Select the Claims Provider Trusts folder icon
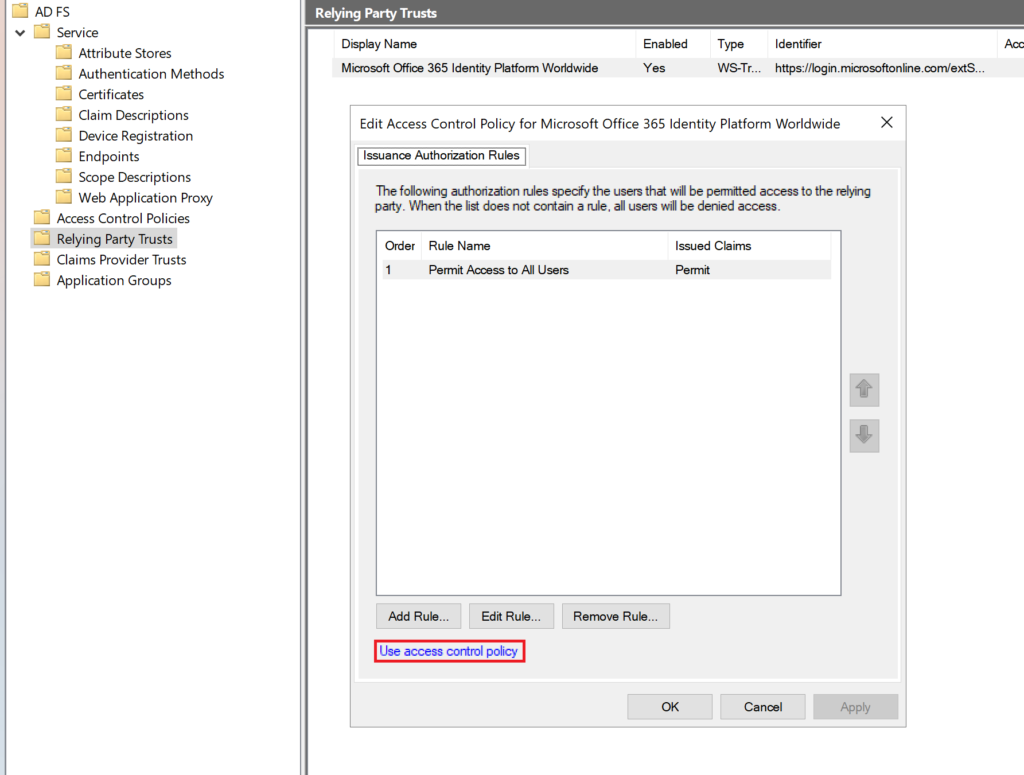The image size is (1024, 775). click(x=41, y=259)
